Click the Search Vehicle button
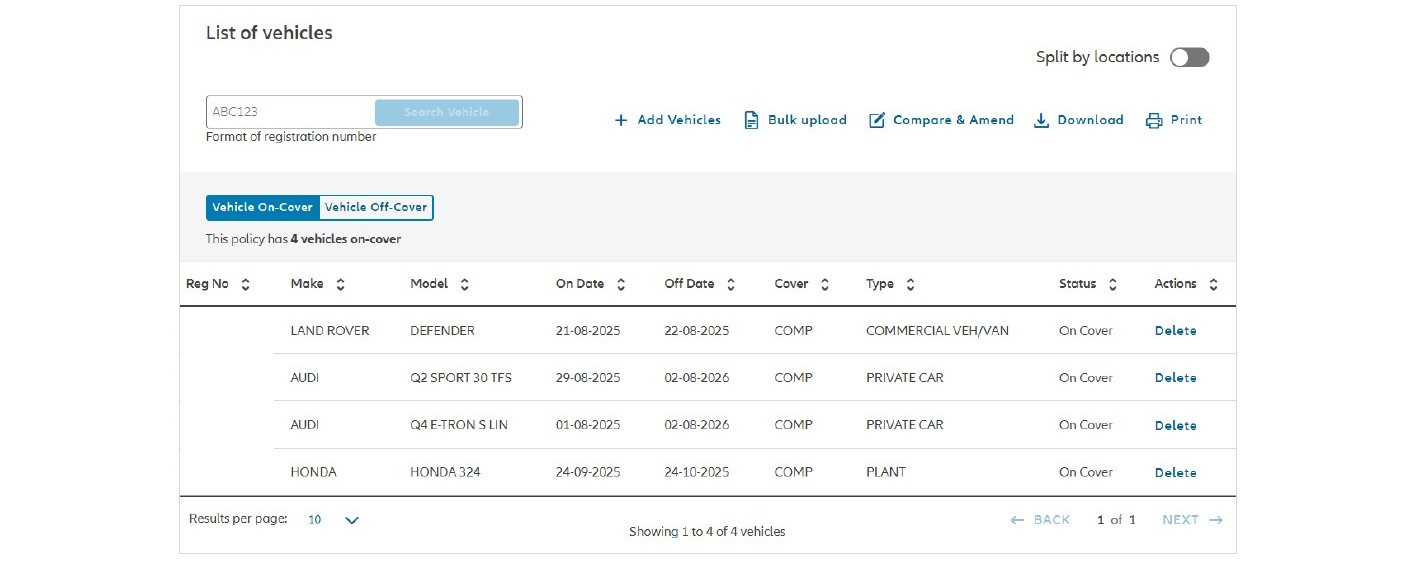Image resolution: width=1414 pixels, height=570 pixels. [x=447, y=112]
